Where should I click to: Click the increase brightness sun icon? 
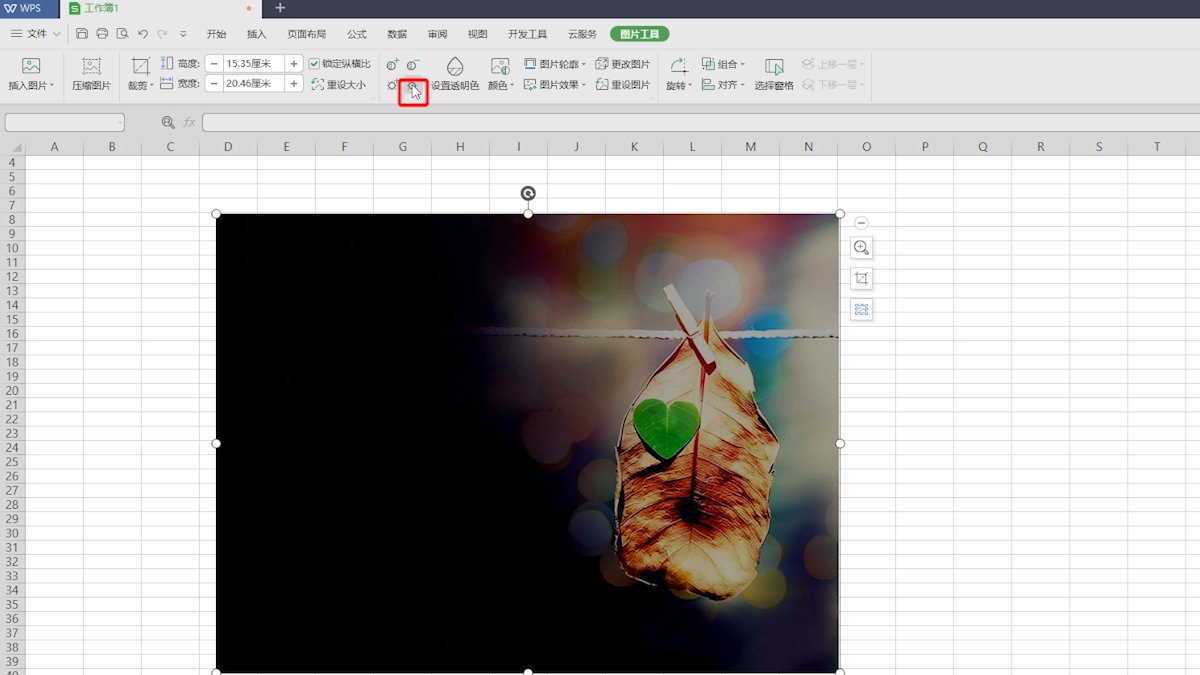coord(393,86)
